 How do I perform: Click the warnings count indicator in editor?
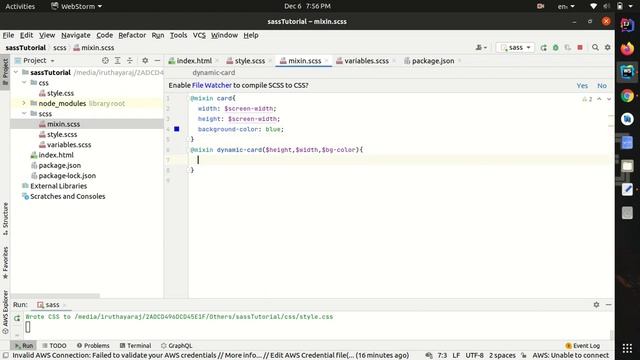pos(587,99)
